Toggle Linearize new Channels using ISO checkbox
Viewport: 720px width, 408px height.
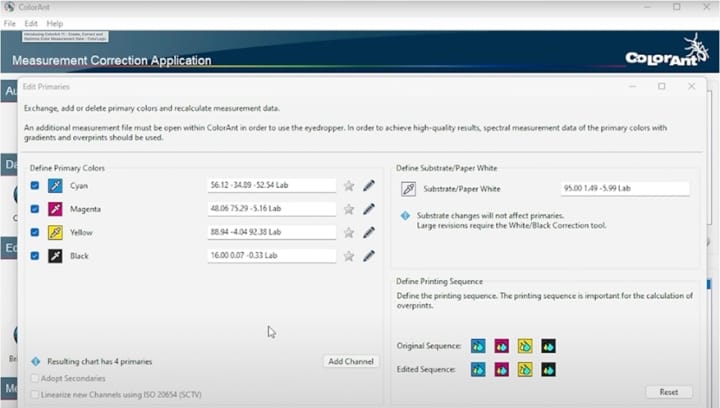pyautogui.click(x=34, y=395)
